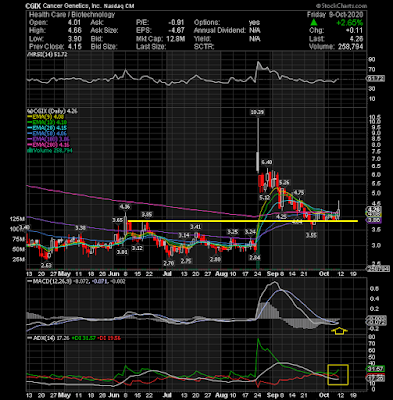Image resolution: width=393 pixels, height=400 pixels.
Task: Click the 5.26 price annotation
Action: (284, 182)
